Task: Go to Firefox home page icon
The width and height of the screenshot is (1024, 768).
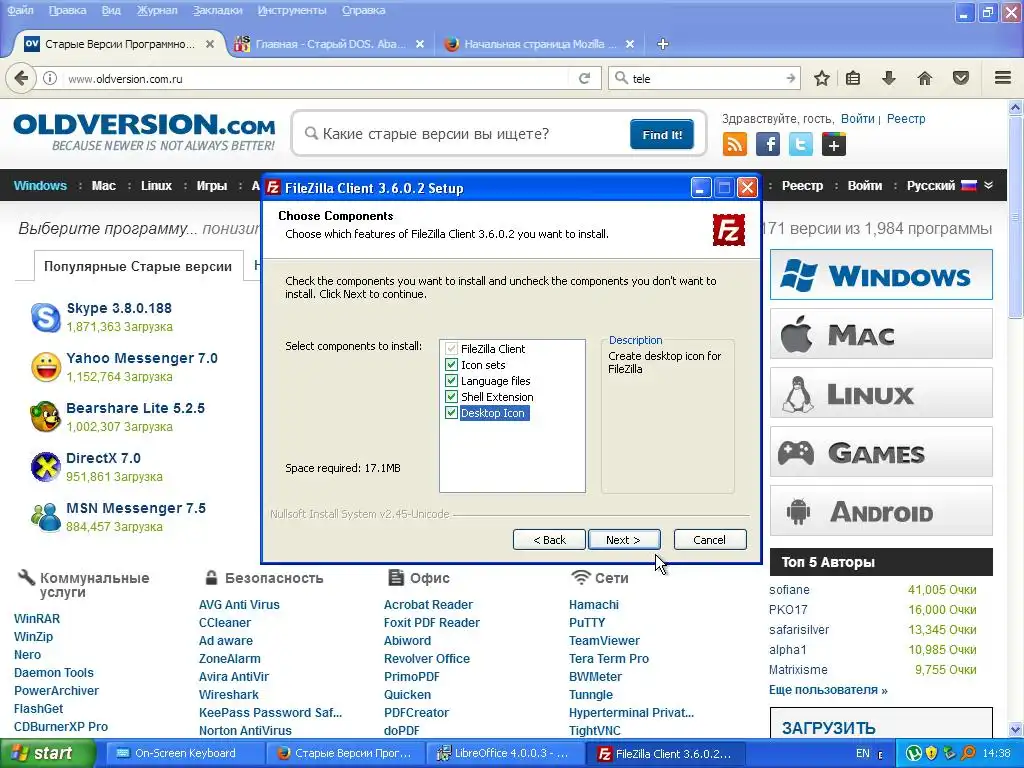Action: [x=925, y=78]
